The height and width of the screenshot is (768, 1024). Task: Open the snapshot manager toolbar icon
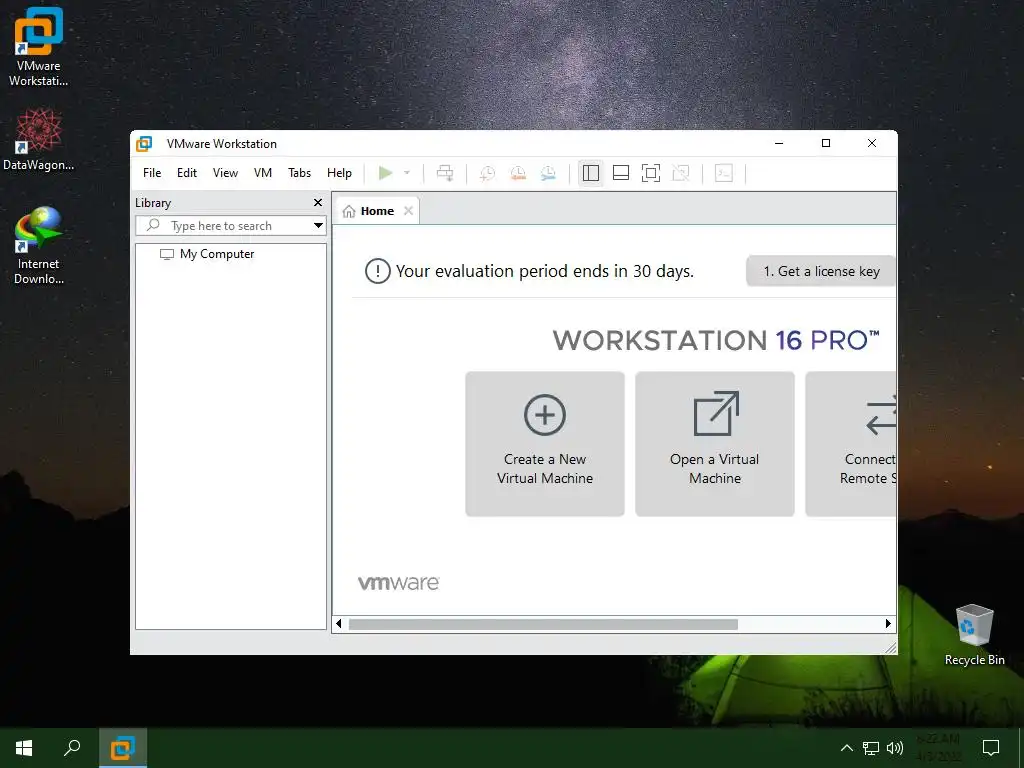pos(549,173)
